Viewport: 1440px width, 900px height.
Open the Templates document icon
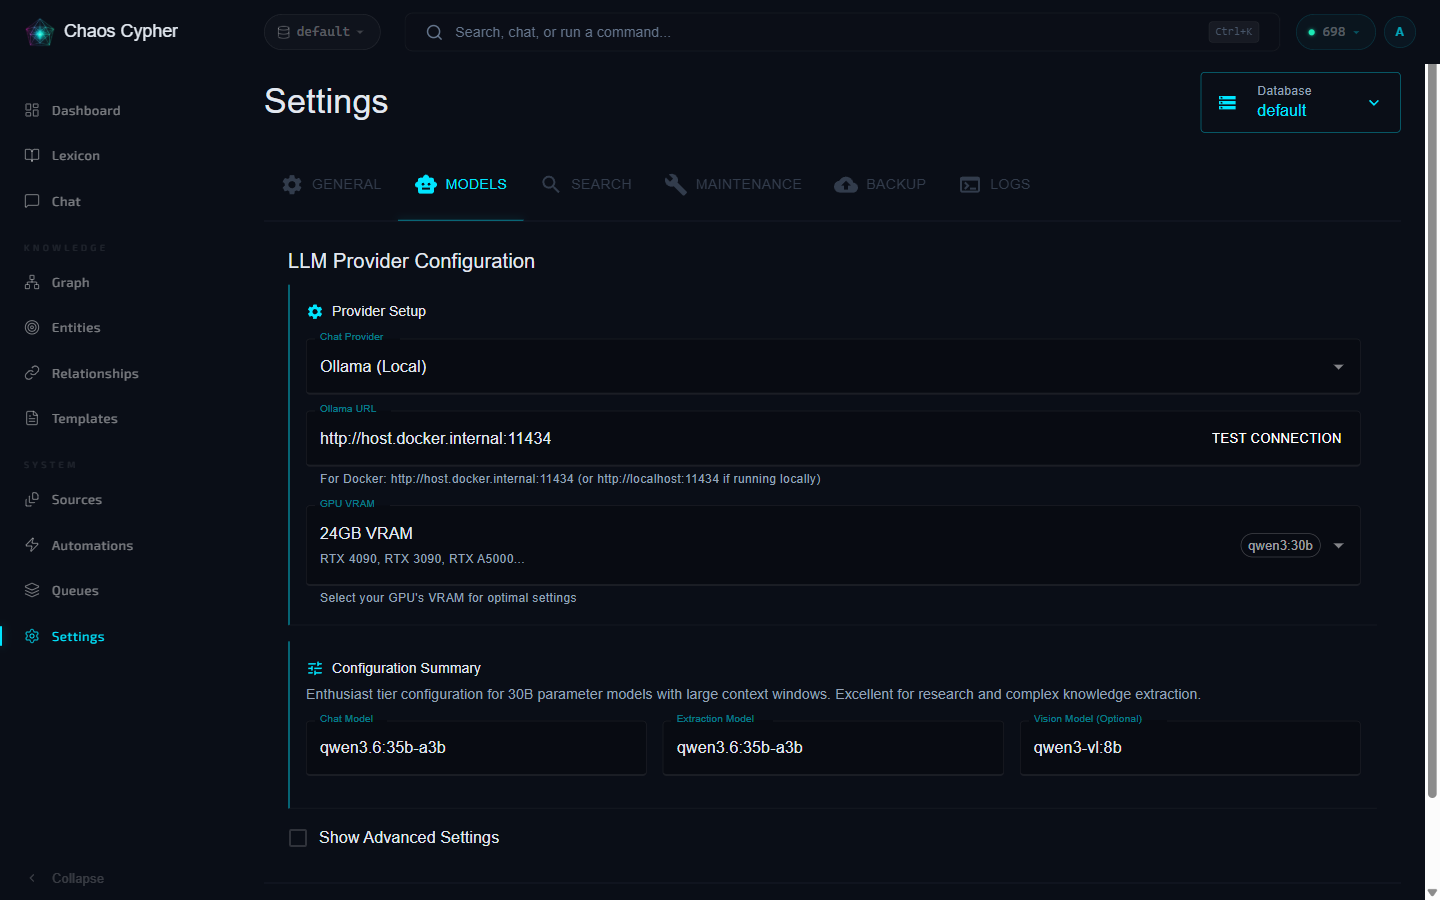click(32, 418)
